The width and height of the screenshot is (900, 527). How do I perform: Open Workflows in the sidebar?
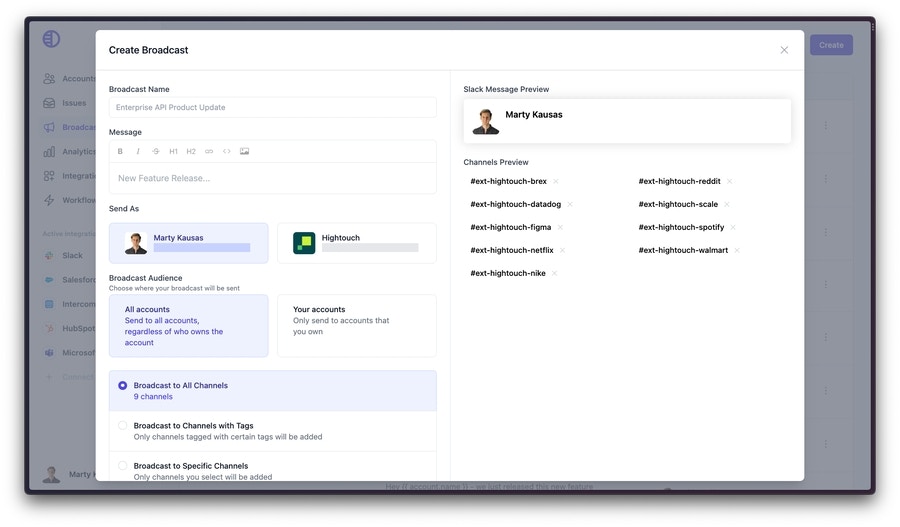tap(69, 200)
